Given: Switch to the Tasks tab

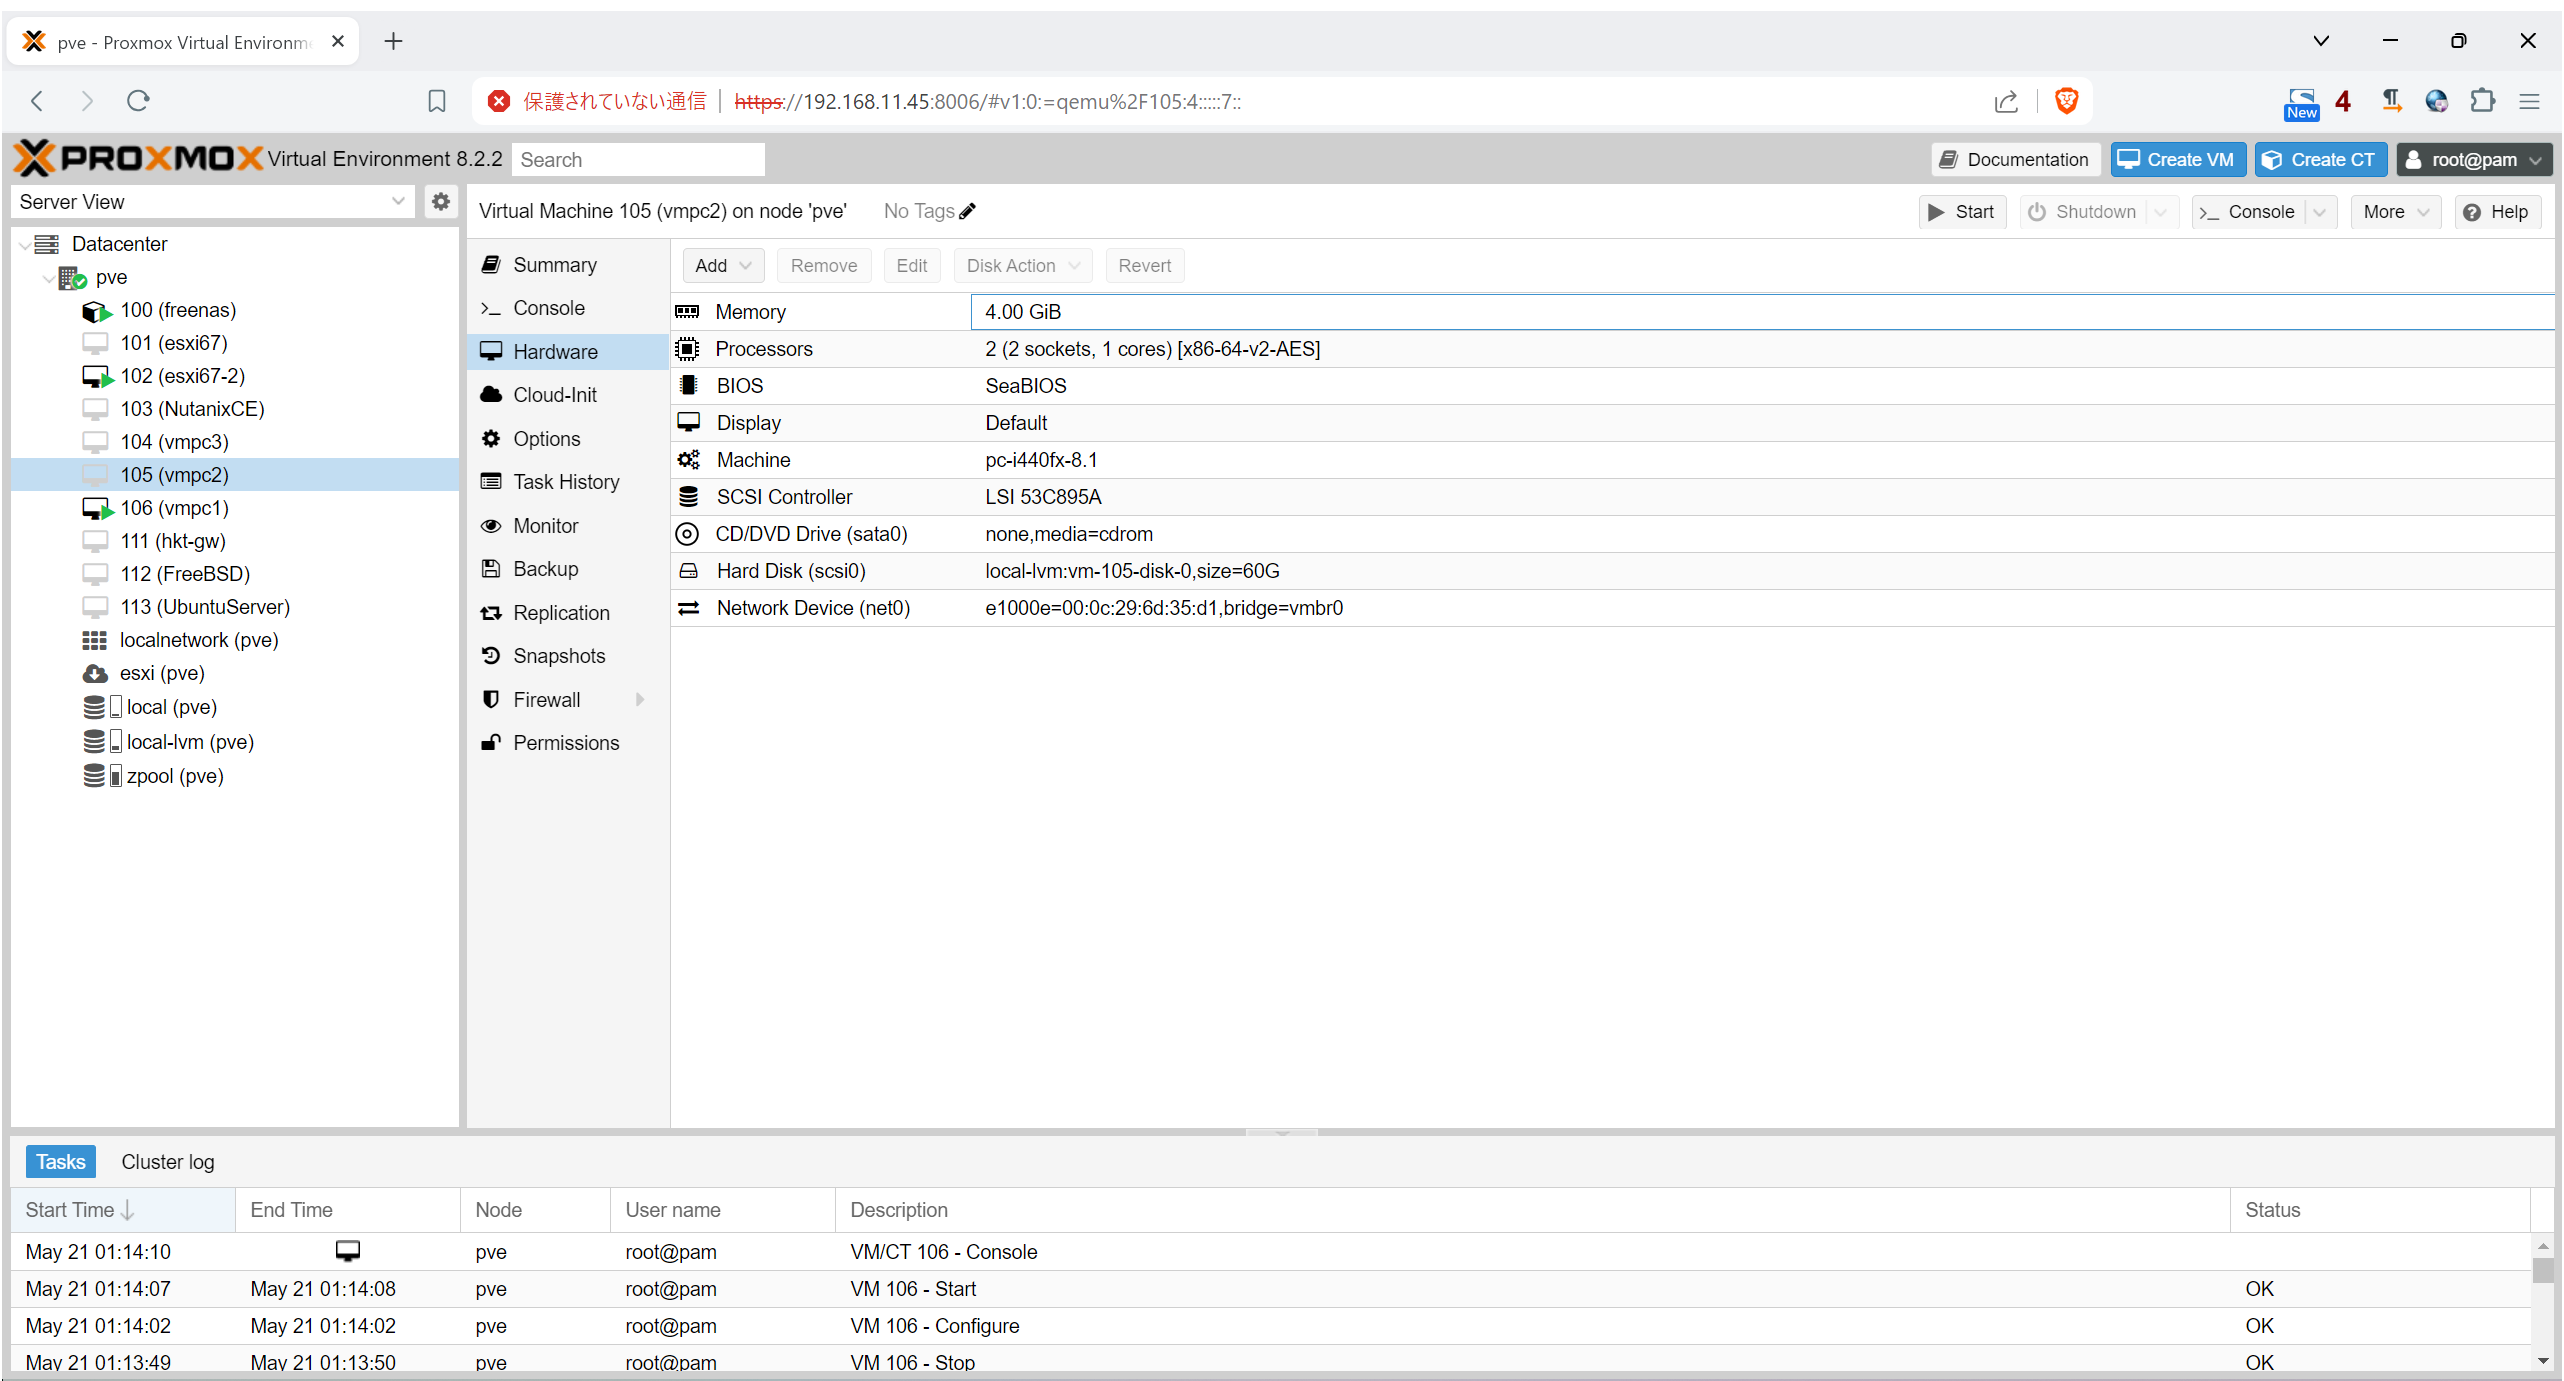Looking at the screenshot, I should 60,1162.
